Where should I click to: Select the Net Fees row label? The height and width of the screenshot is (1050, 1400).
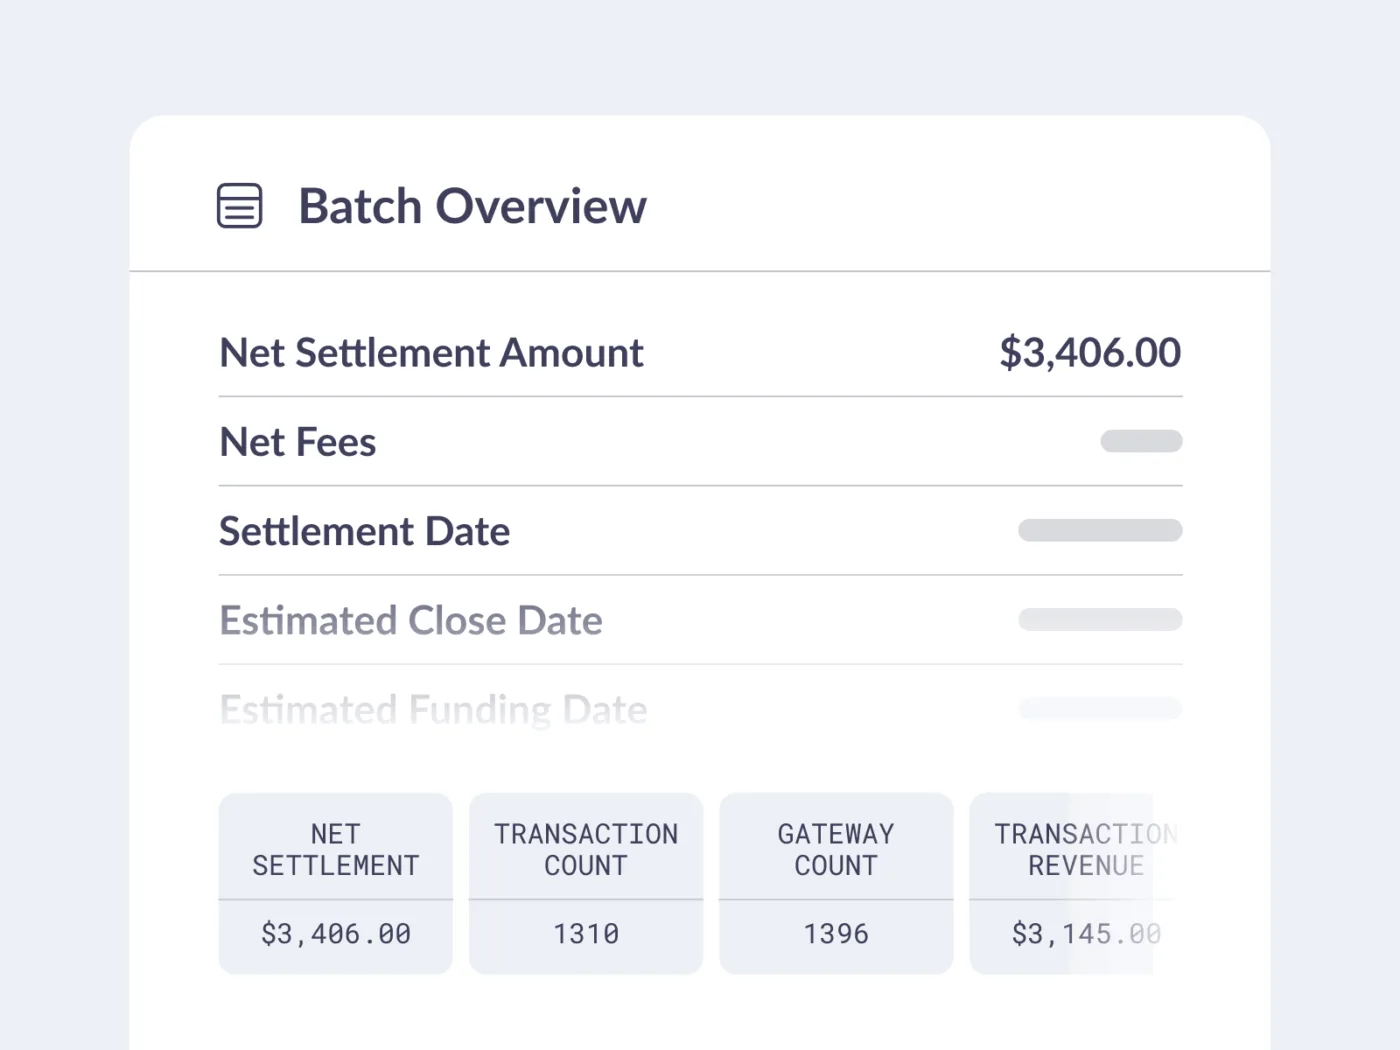[x=298, y=442]
